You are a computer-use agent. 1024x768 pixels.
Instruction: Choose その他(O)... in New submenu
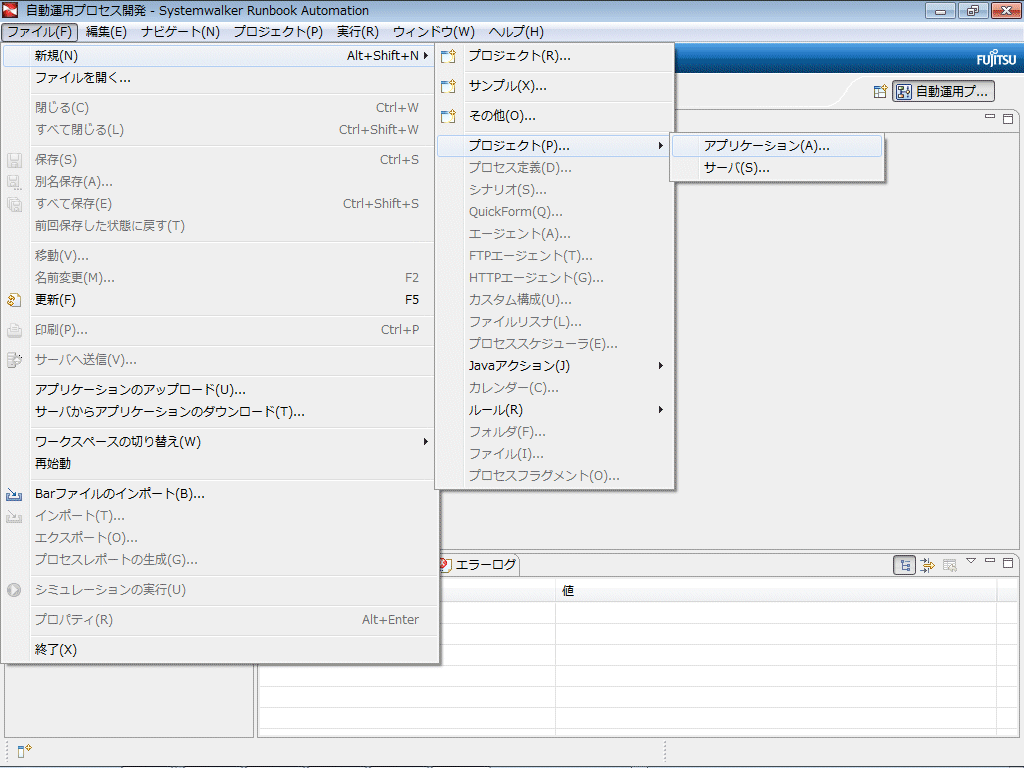click(x=554, y=116)
